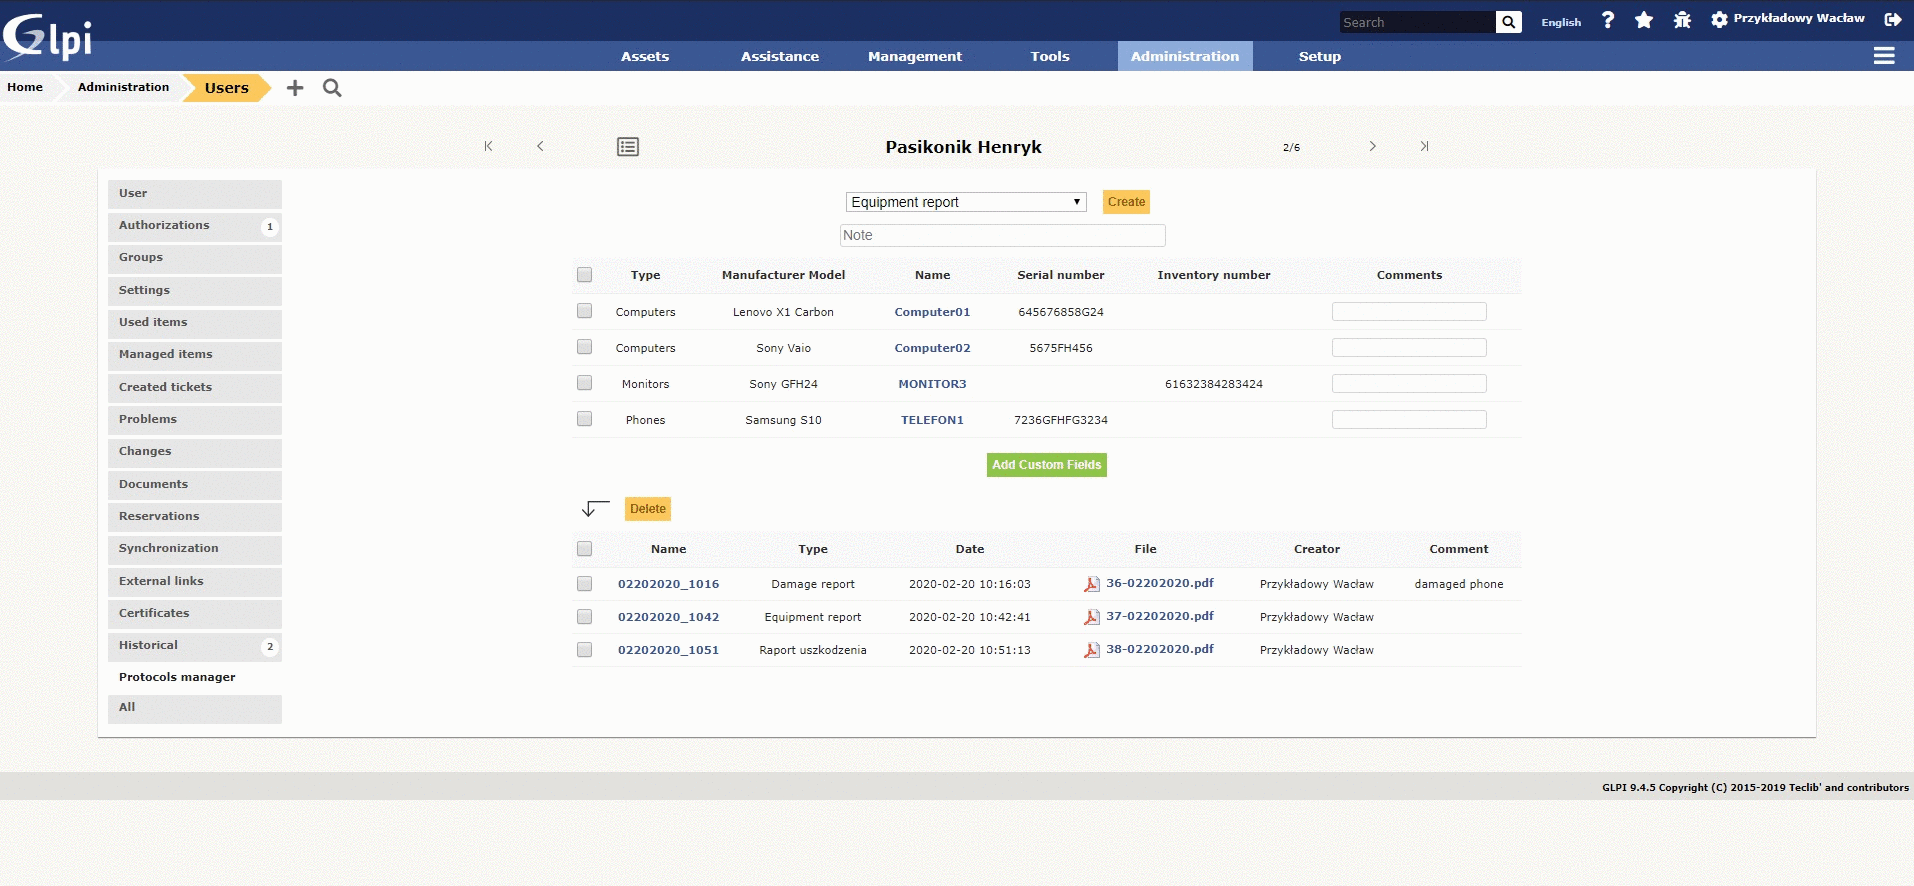
Task: Switch to the Authorizations tab
Action: pos(195,226)
